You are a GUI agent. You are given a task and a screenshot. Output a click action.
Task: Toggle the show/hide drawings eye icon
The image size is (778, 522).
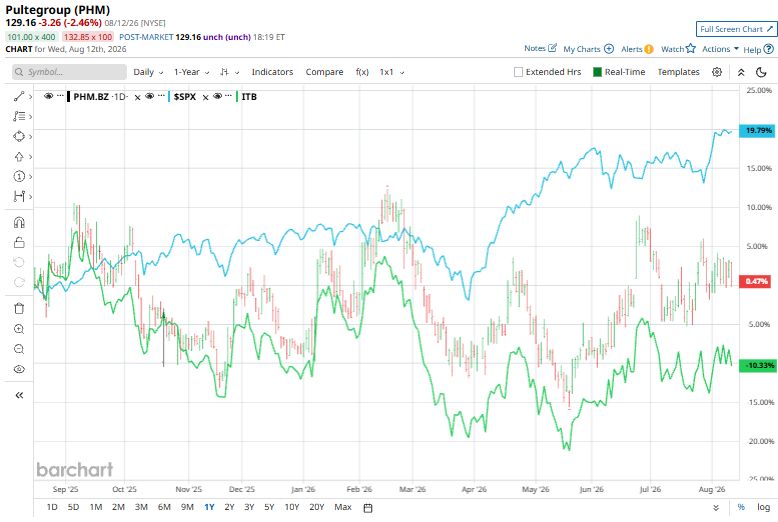tap(19, 369)
